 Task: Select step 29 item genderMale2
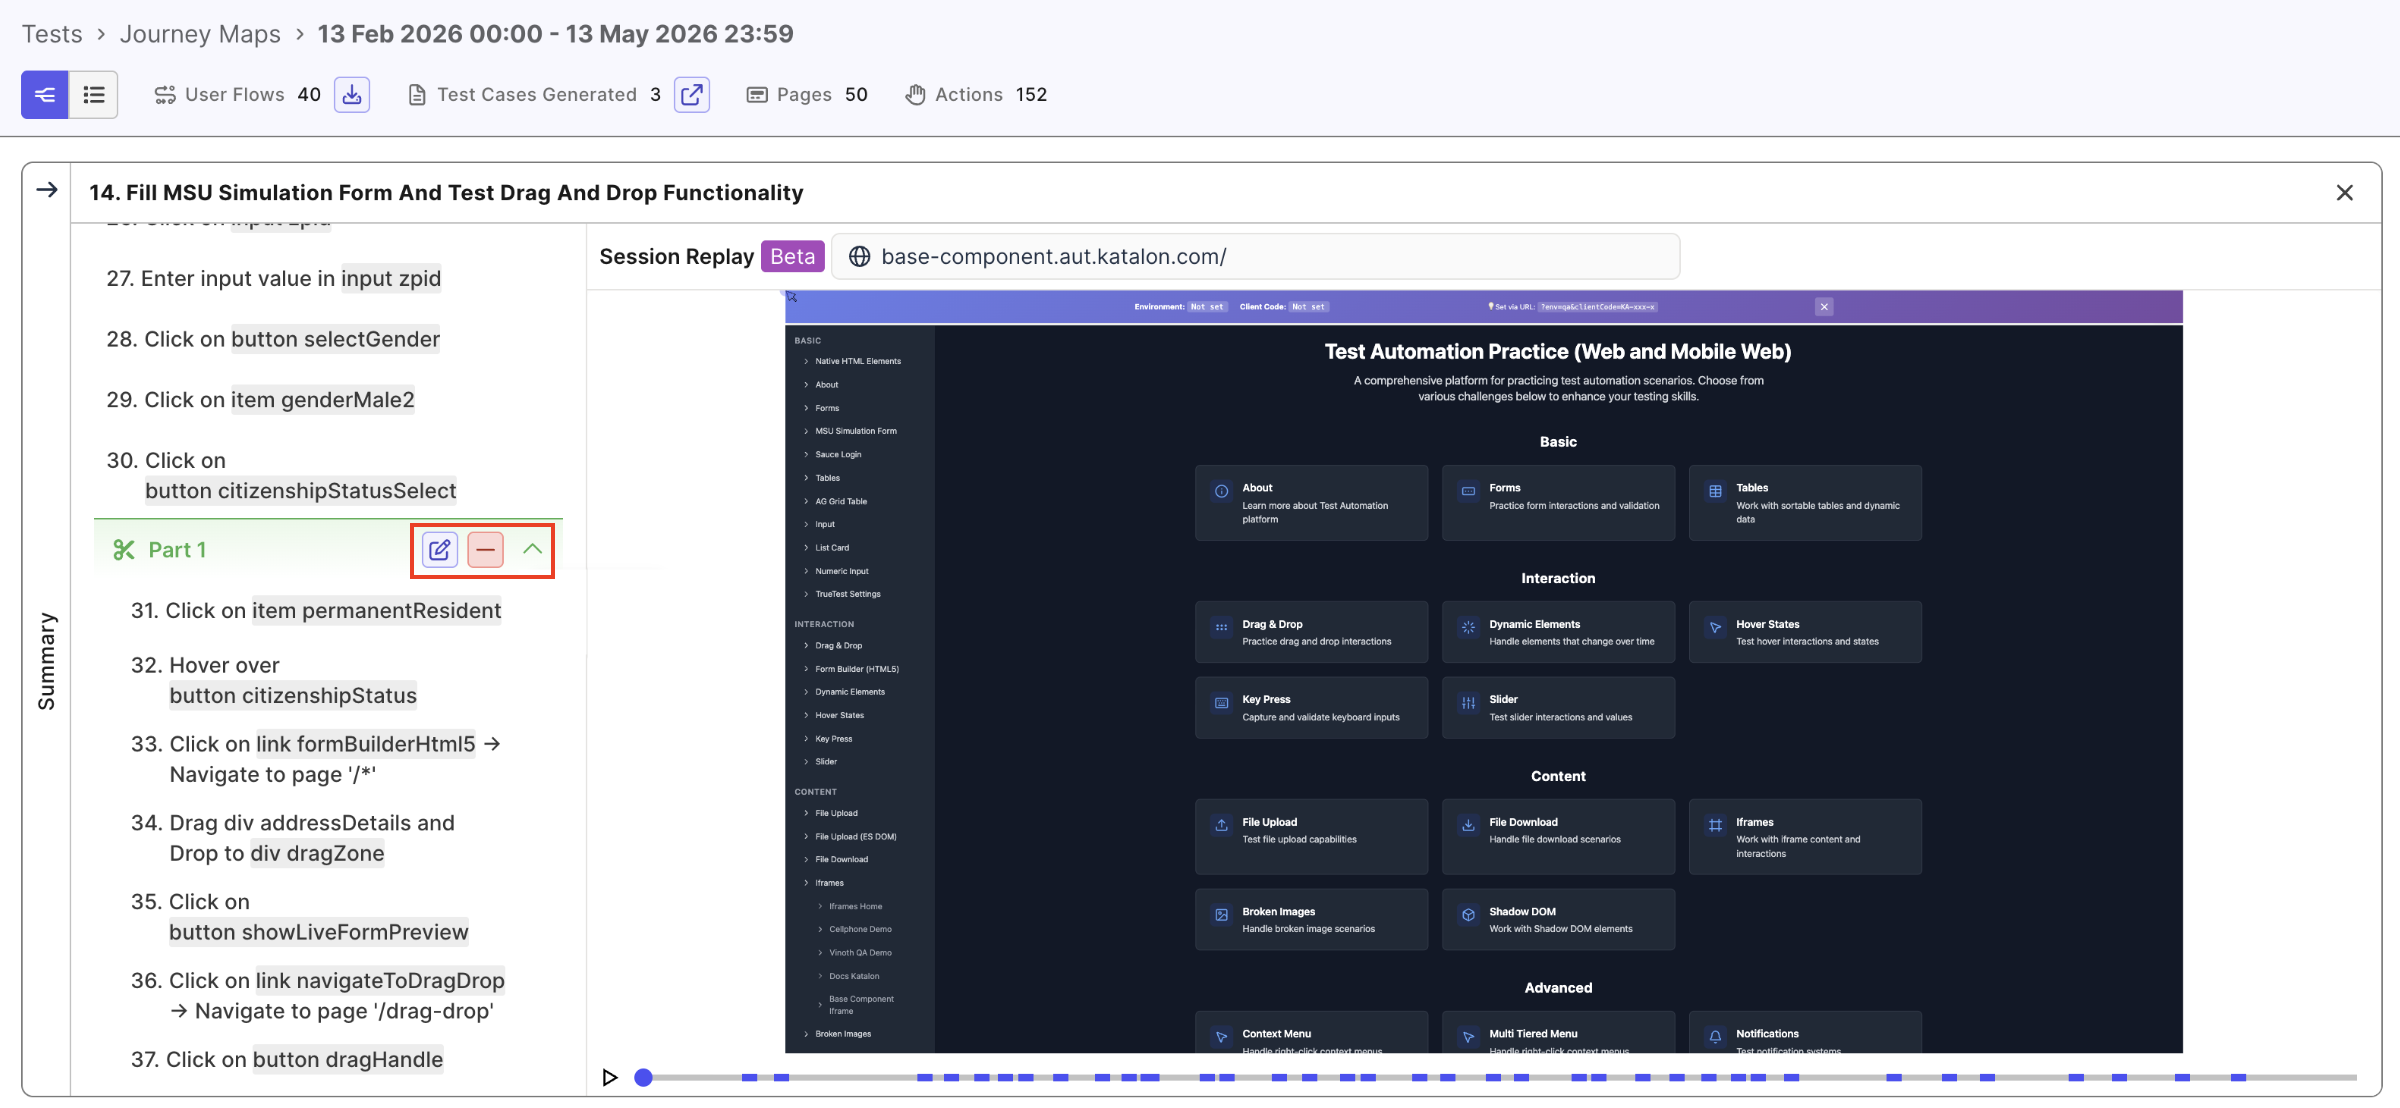pyautogui.click(x=260, y=400)
